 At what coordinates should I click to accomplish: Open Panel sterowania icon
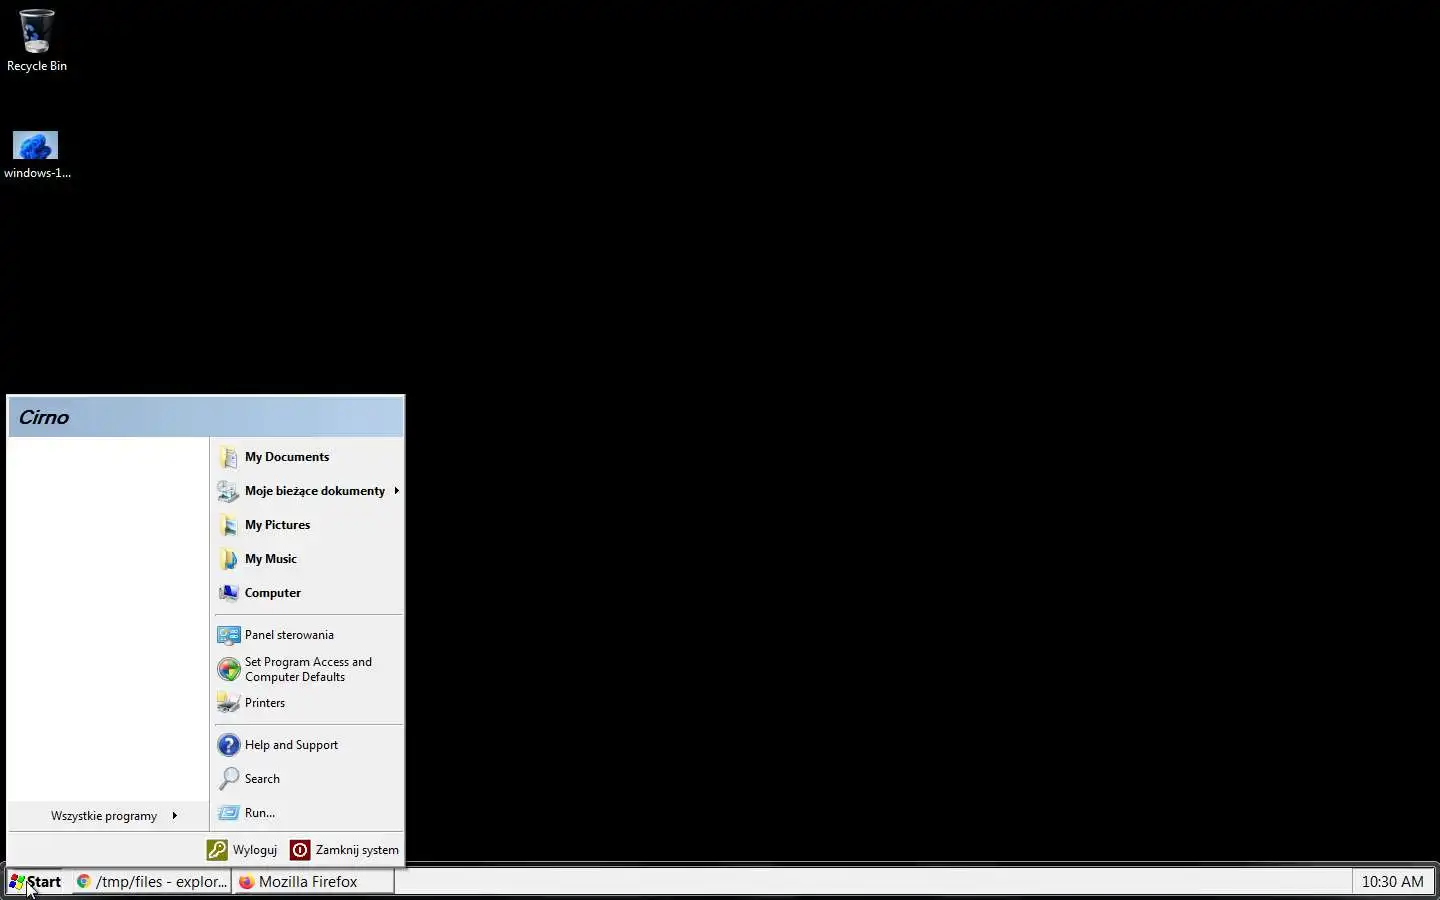pos(228,635)
